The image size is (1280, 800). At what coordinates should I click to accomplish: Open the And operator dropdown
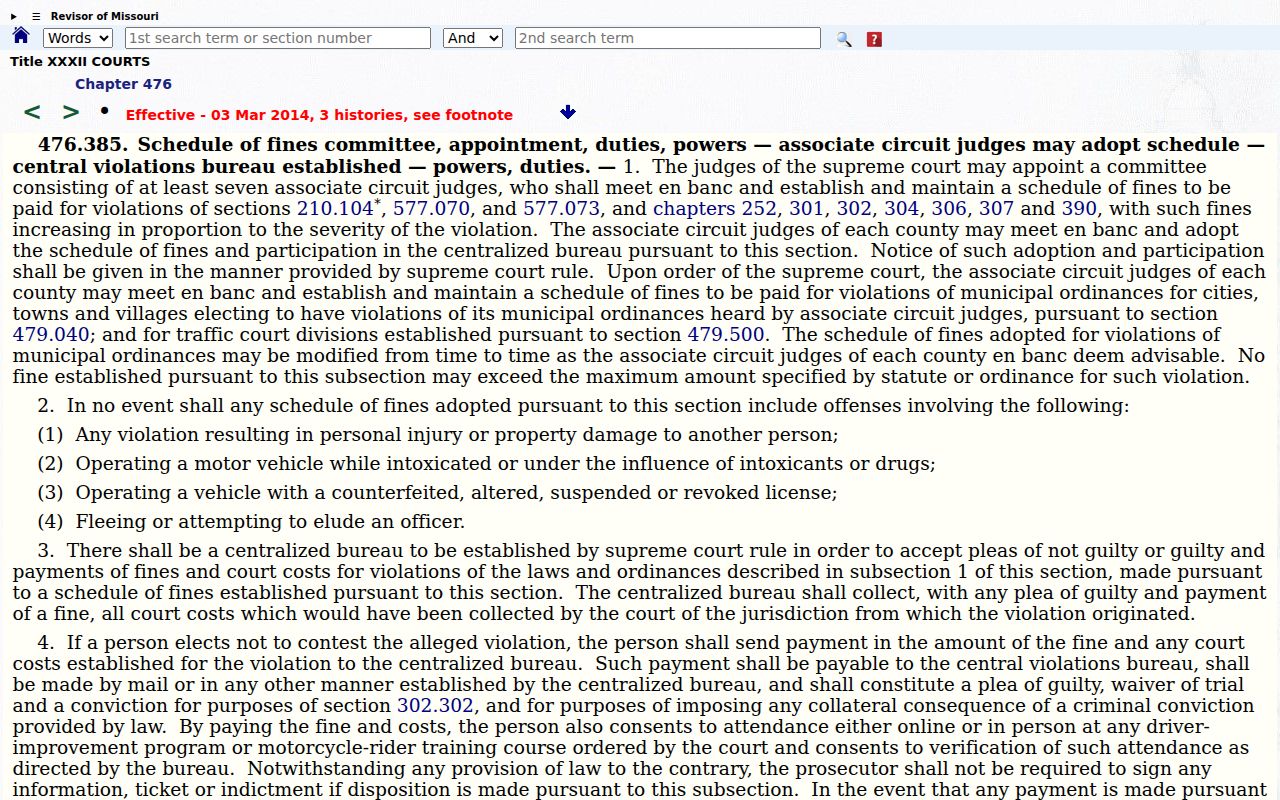coord(473,38)
